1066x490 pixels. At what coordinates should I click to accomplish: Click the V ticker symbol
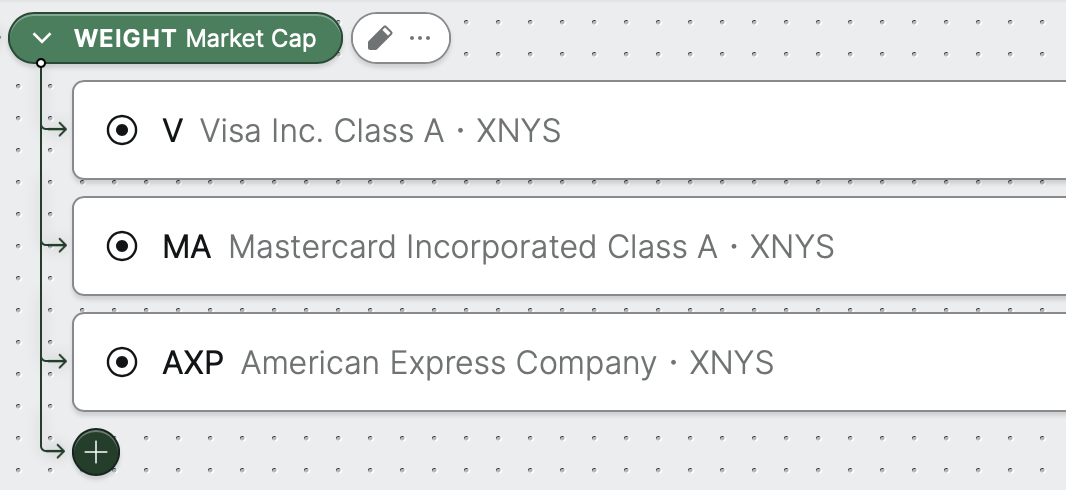(173, 130)
